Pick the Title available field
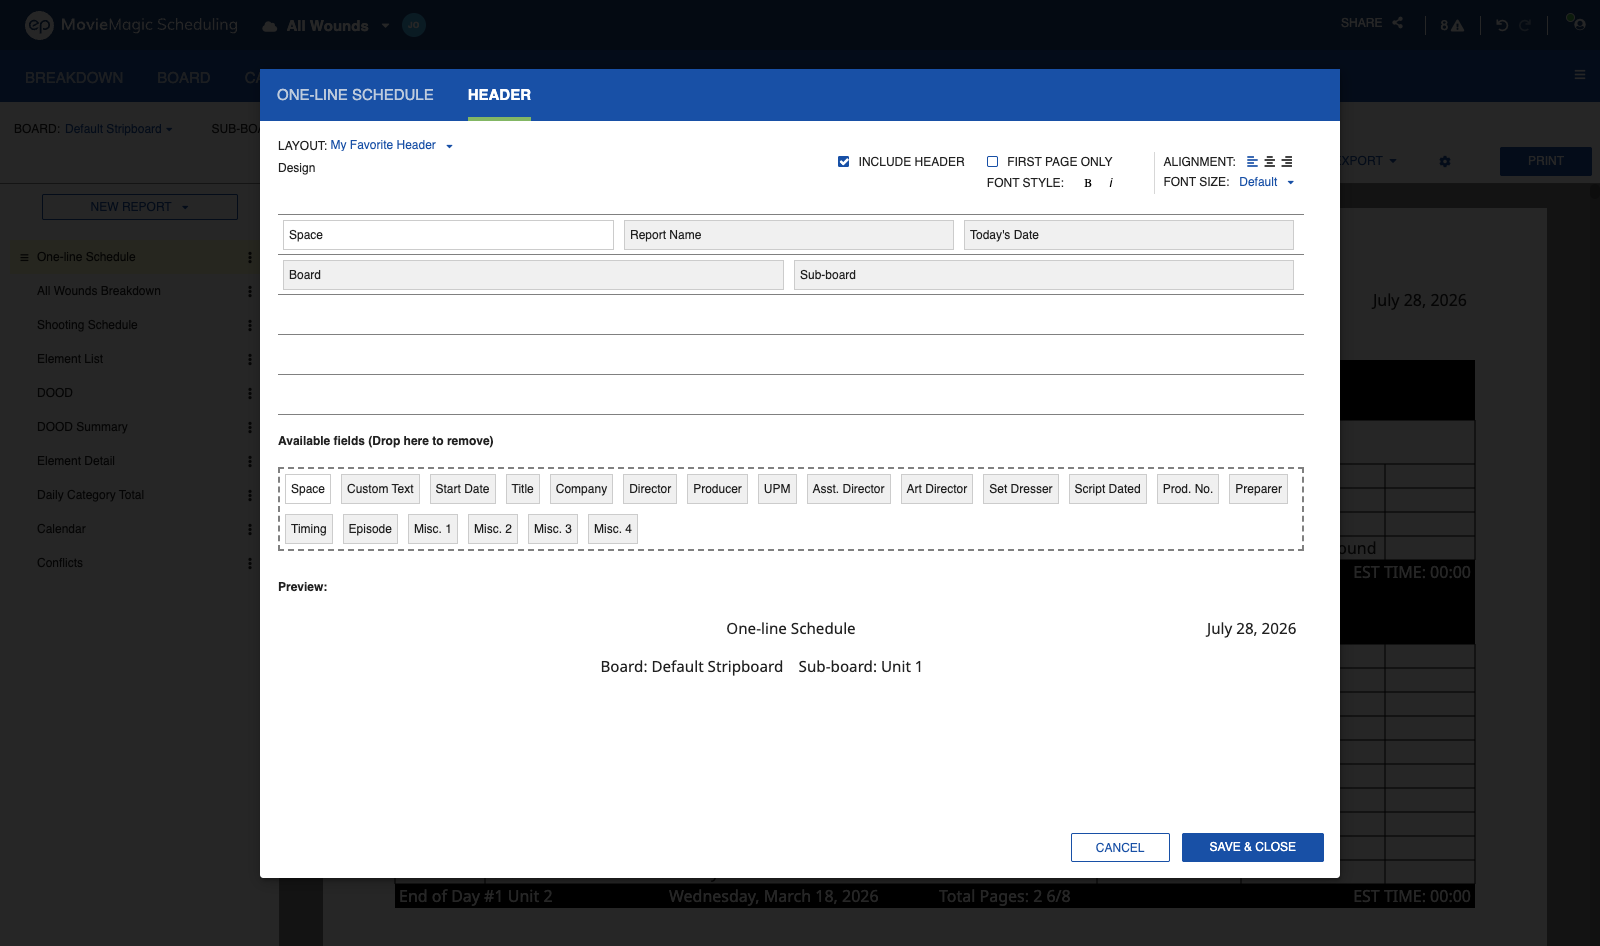Image resolution: width=1600 pixels, height=946 pixels. point(523,489)
